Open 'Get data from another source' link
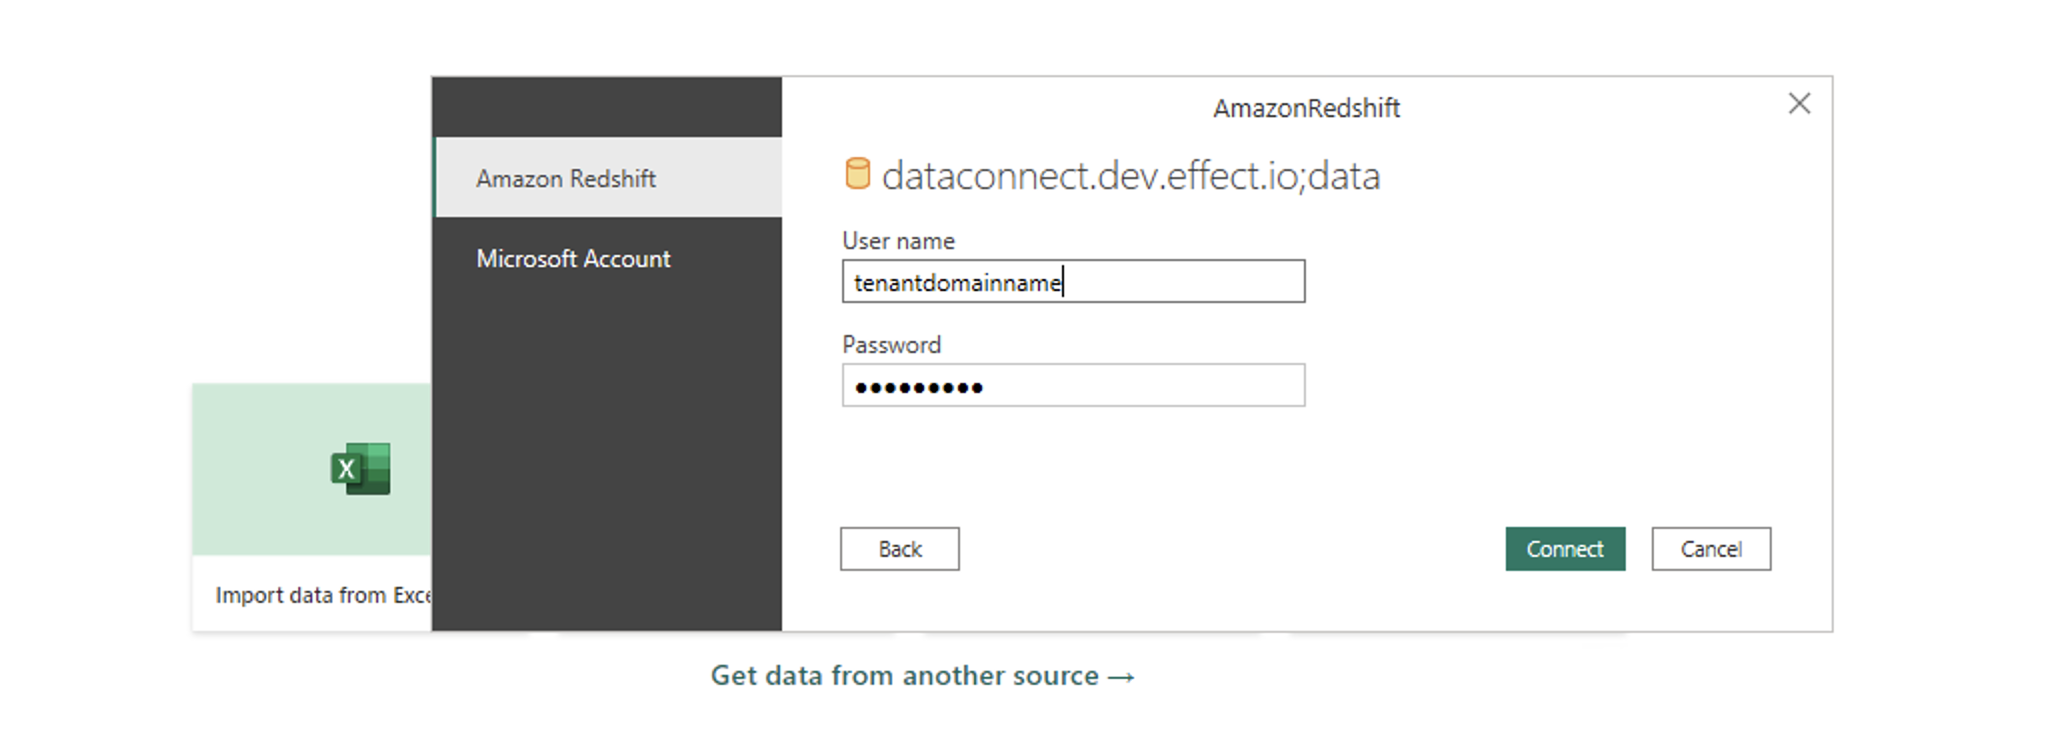The width and height of the screenshot is (2060, 742). click(922, 676)
